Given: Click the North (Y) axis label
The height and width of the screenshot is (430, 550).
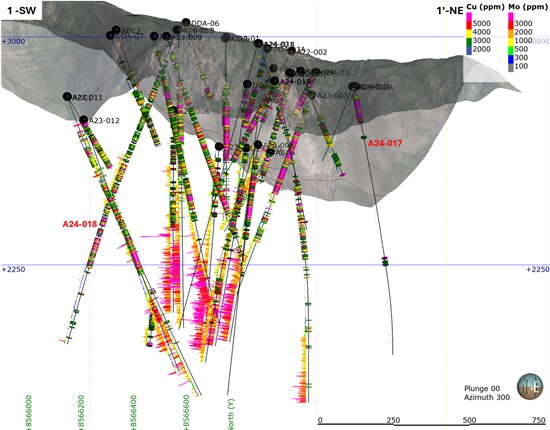Looking at the screenshot, I should click(x=231, y=414).
